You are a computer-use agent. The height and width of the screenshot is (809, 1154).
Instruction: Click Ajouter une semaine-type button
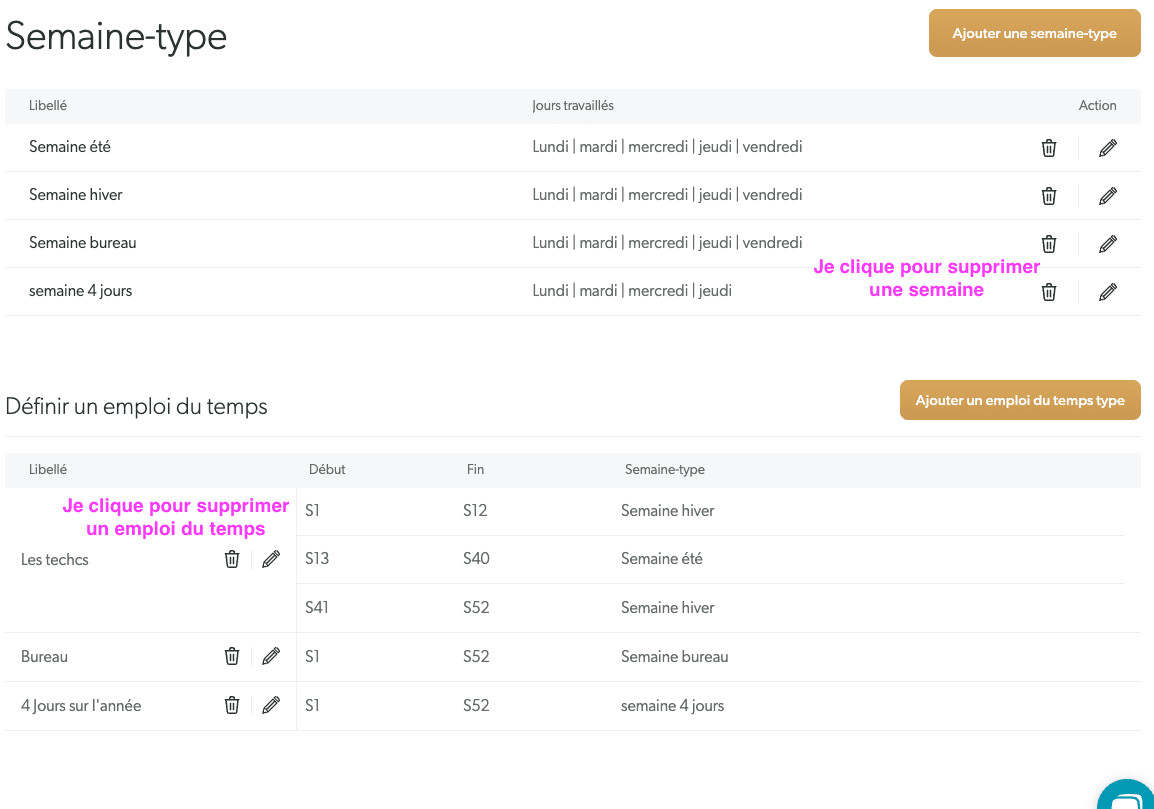point(1034,33)
